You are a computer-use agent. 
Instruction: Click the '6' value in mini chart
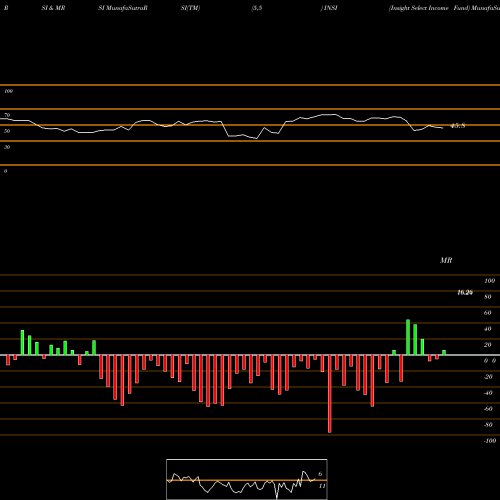320,474
